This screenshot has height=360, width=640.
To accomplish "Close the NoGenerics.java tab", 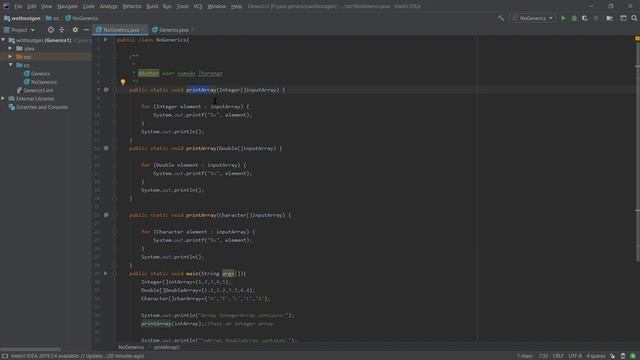I will 144,30.
